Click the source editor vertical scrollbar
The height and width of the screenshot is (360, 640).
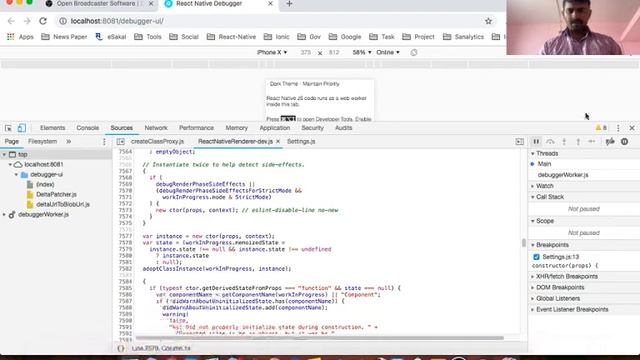(524, 242)
